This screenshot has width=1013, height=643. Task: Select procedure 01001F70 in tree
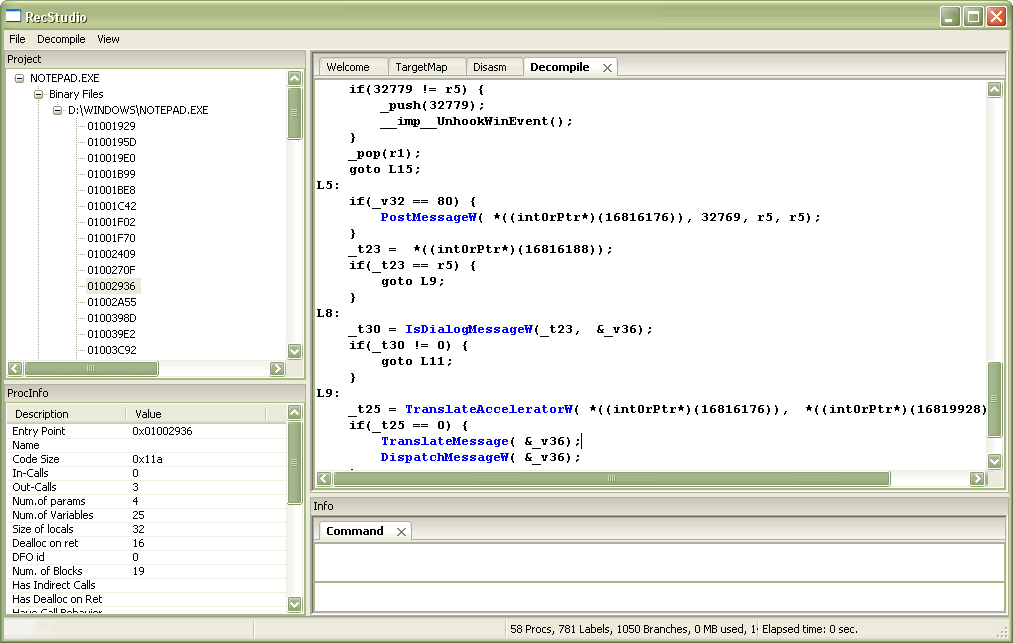click(111, 238)
